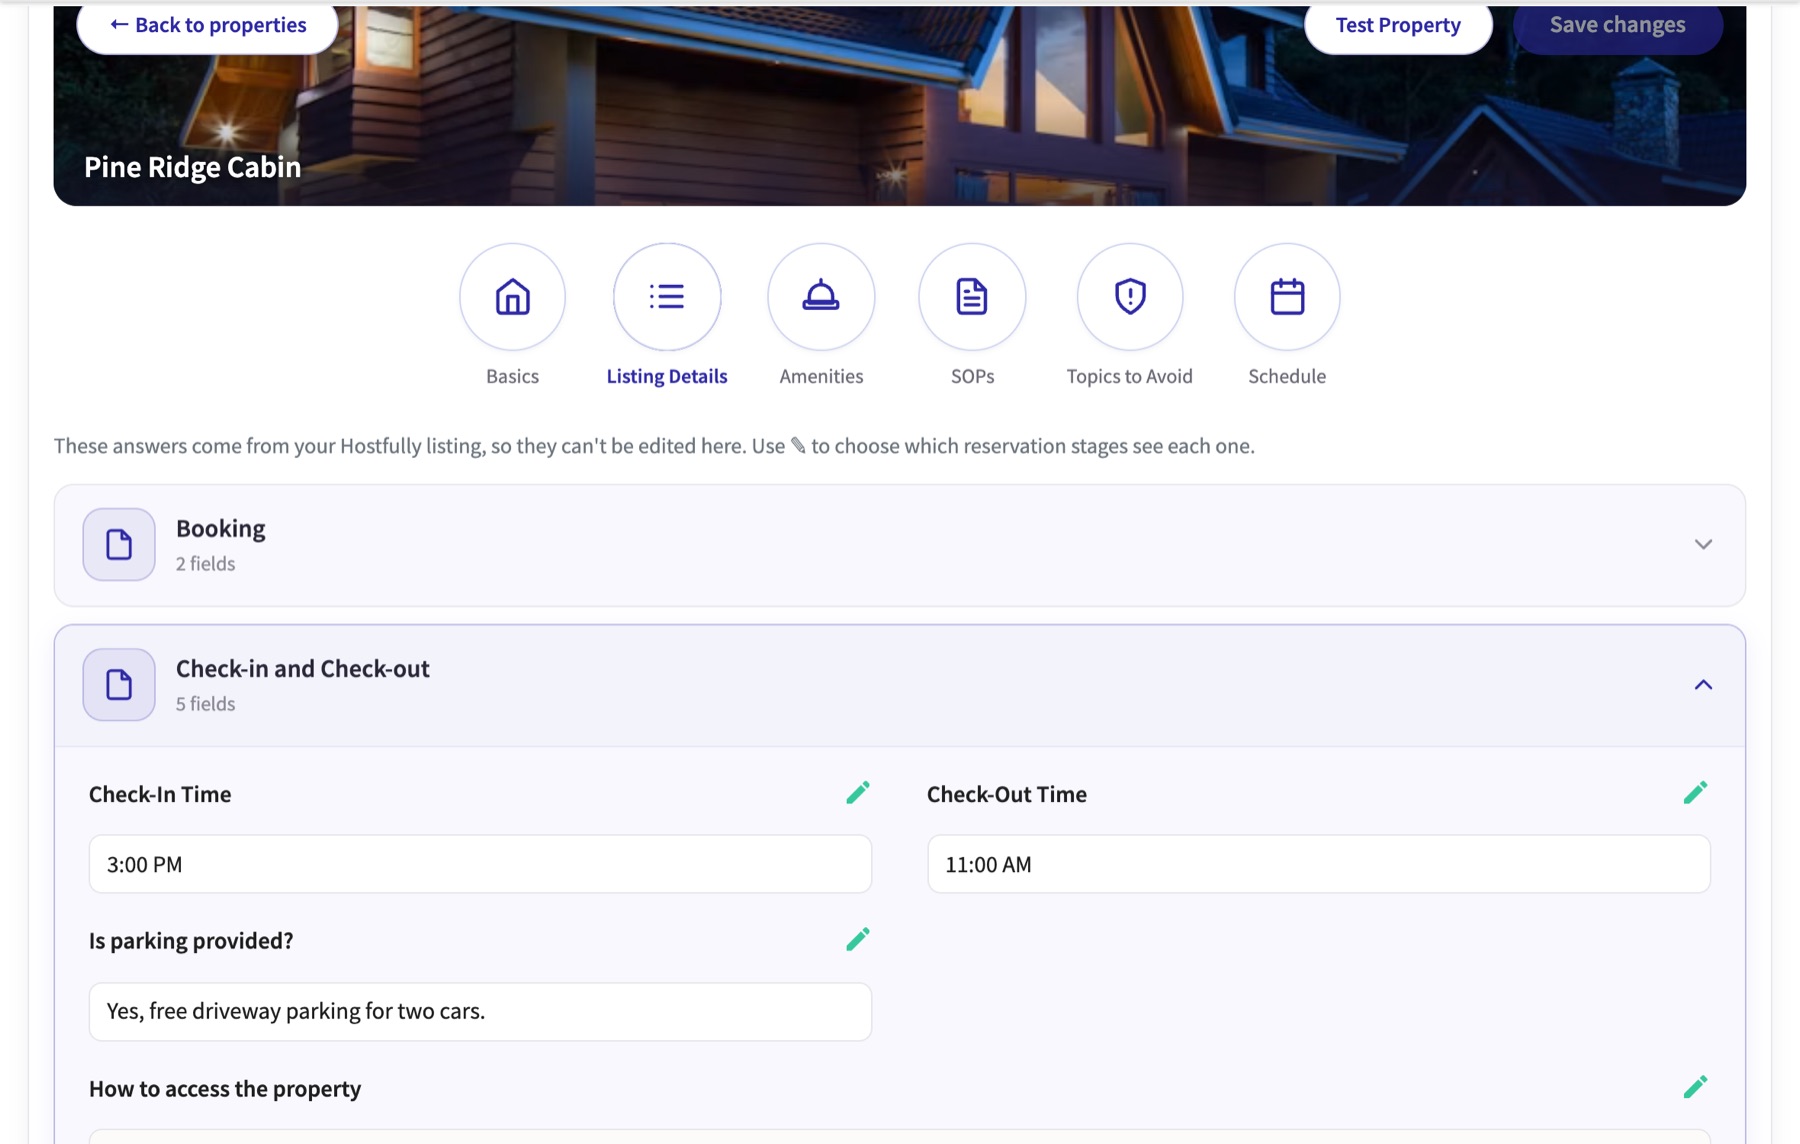Collapse the Check-in and Check-out section
1800x1144 pixels.
(x=1703, y=685)
